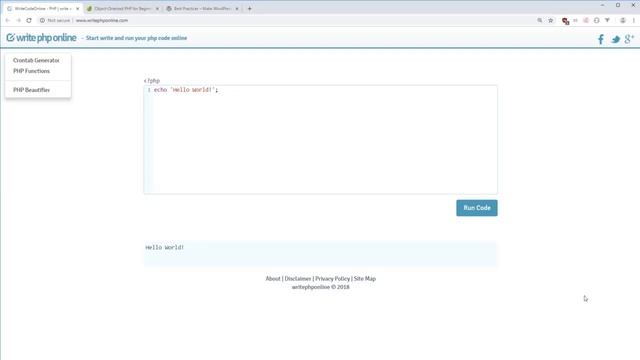Click the pink extension icon in toolbar
The image size is (640, 360).
tap(586, 20)
